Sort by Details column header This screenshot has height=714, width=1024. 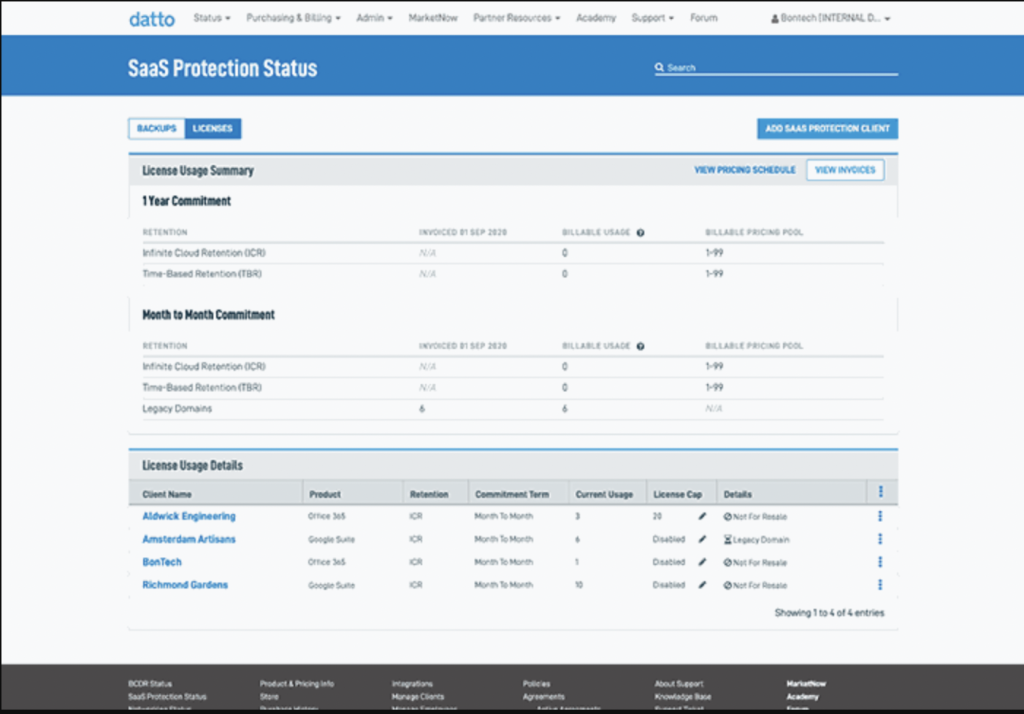[737, 495]
